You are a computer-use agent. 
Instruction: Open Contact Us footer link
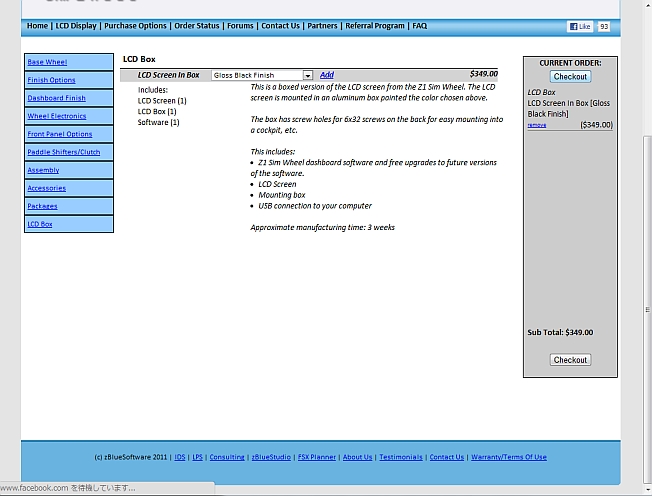447,457
